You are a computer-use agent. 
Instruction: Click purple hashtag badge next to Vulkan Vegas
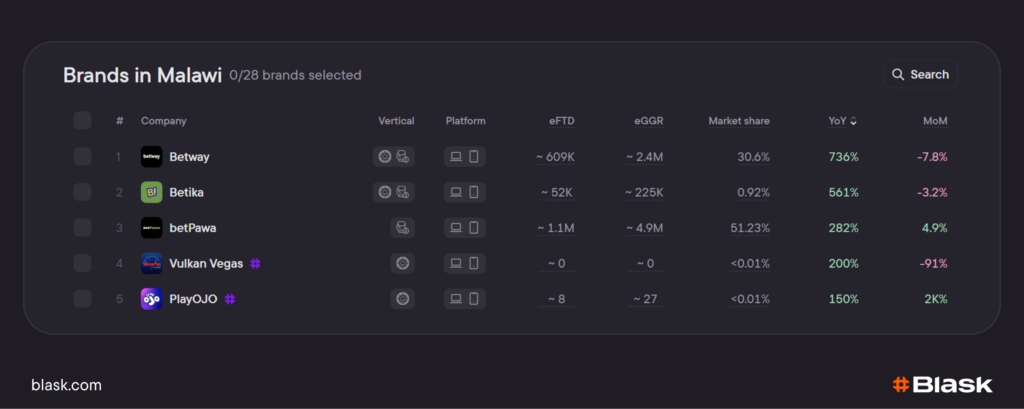pos(256,263)
